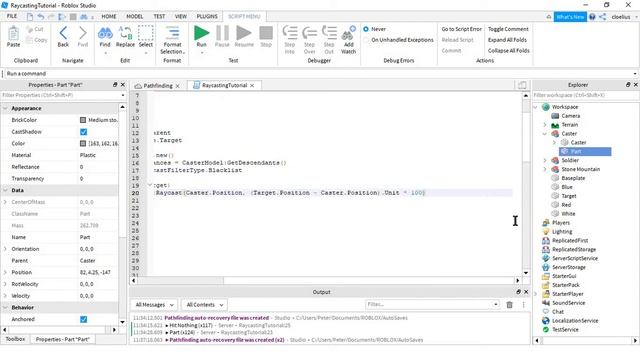
Task: Click the What's New button
Action: 570,17
